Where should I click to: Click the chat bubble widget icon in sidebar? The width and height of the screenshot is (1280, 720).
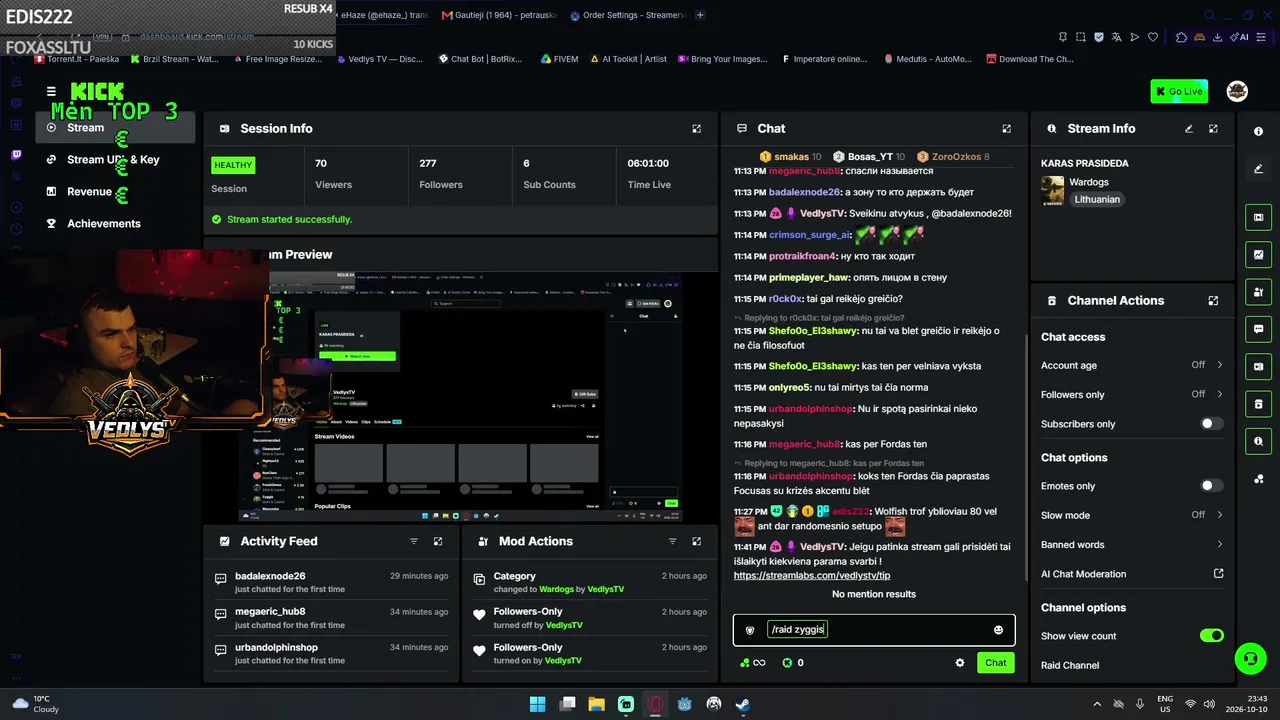tap(1258, 329)
